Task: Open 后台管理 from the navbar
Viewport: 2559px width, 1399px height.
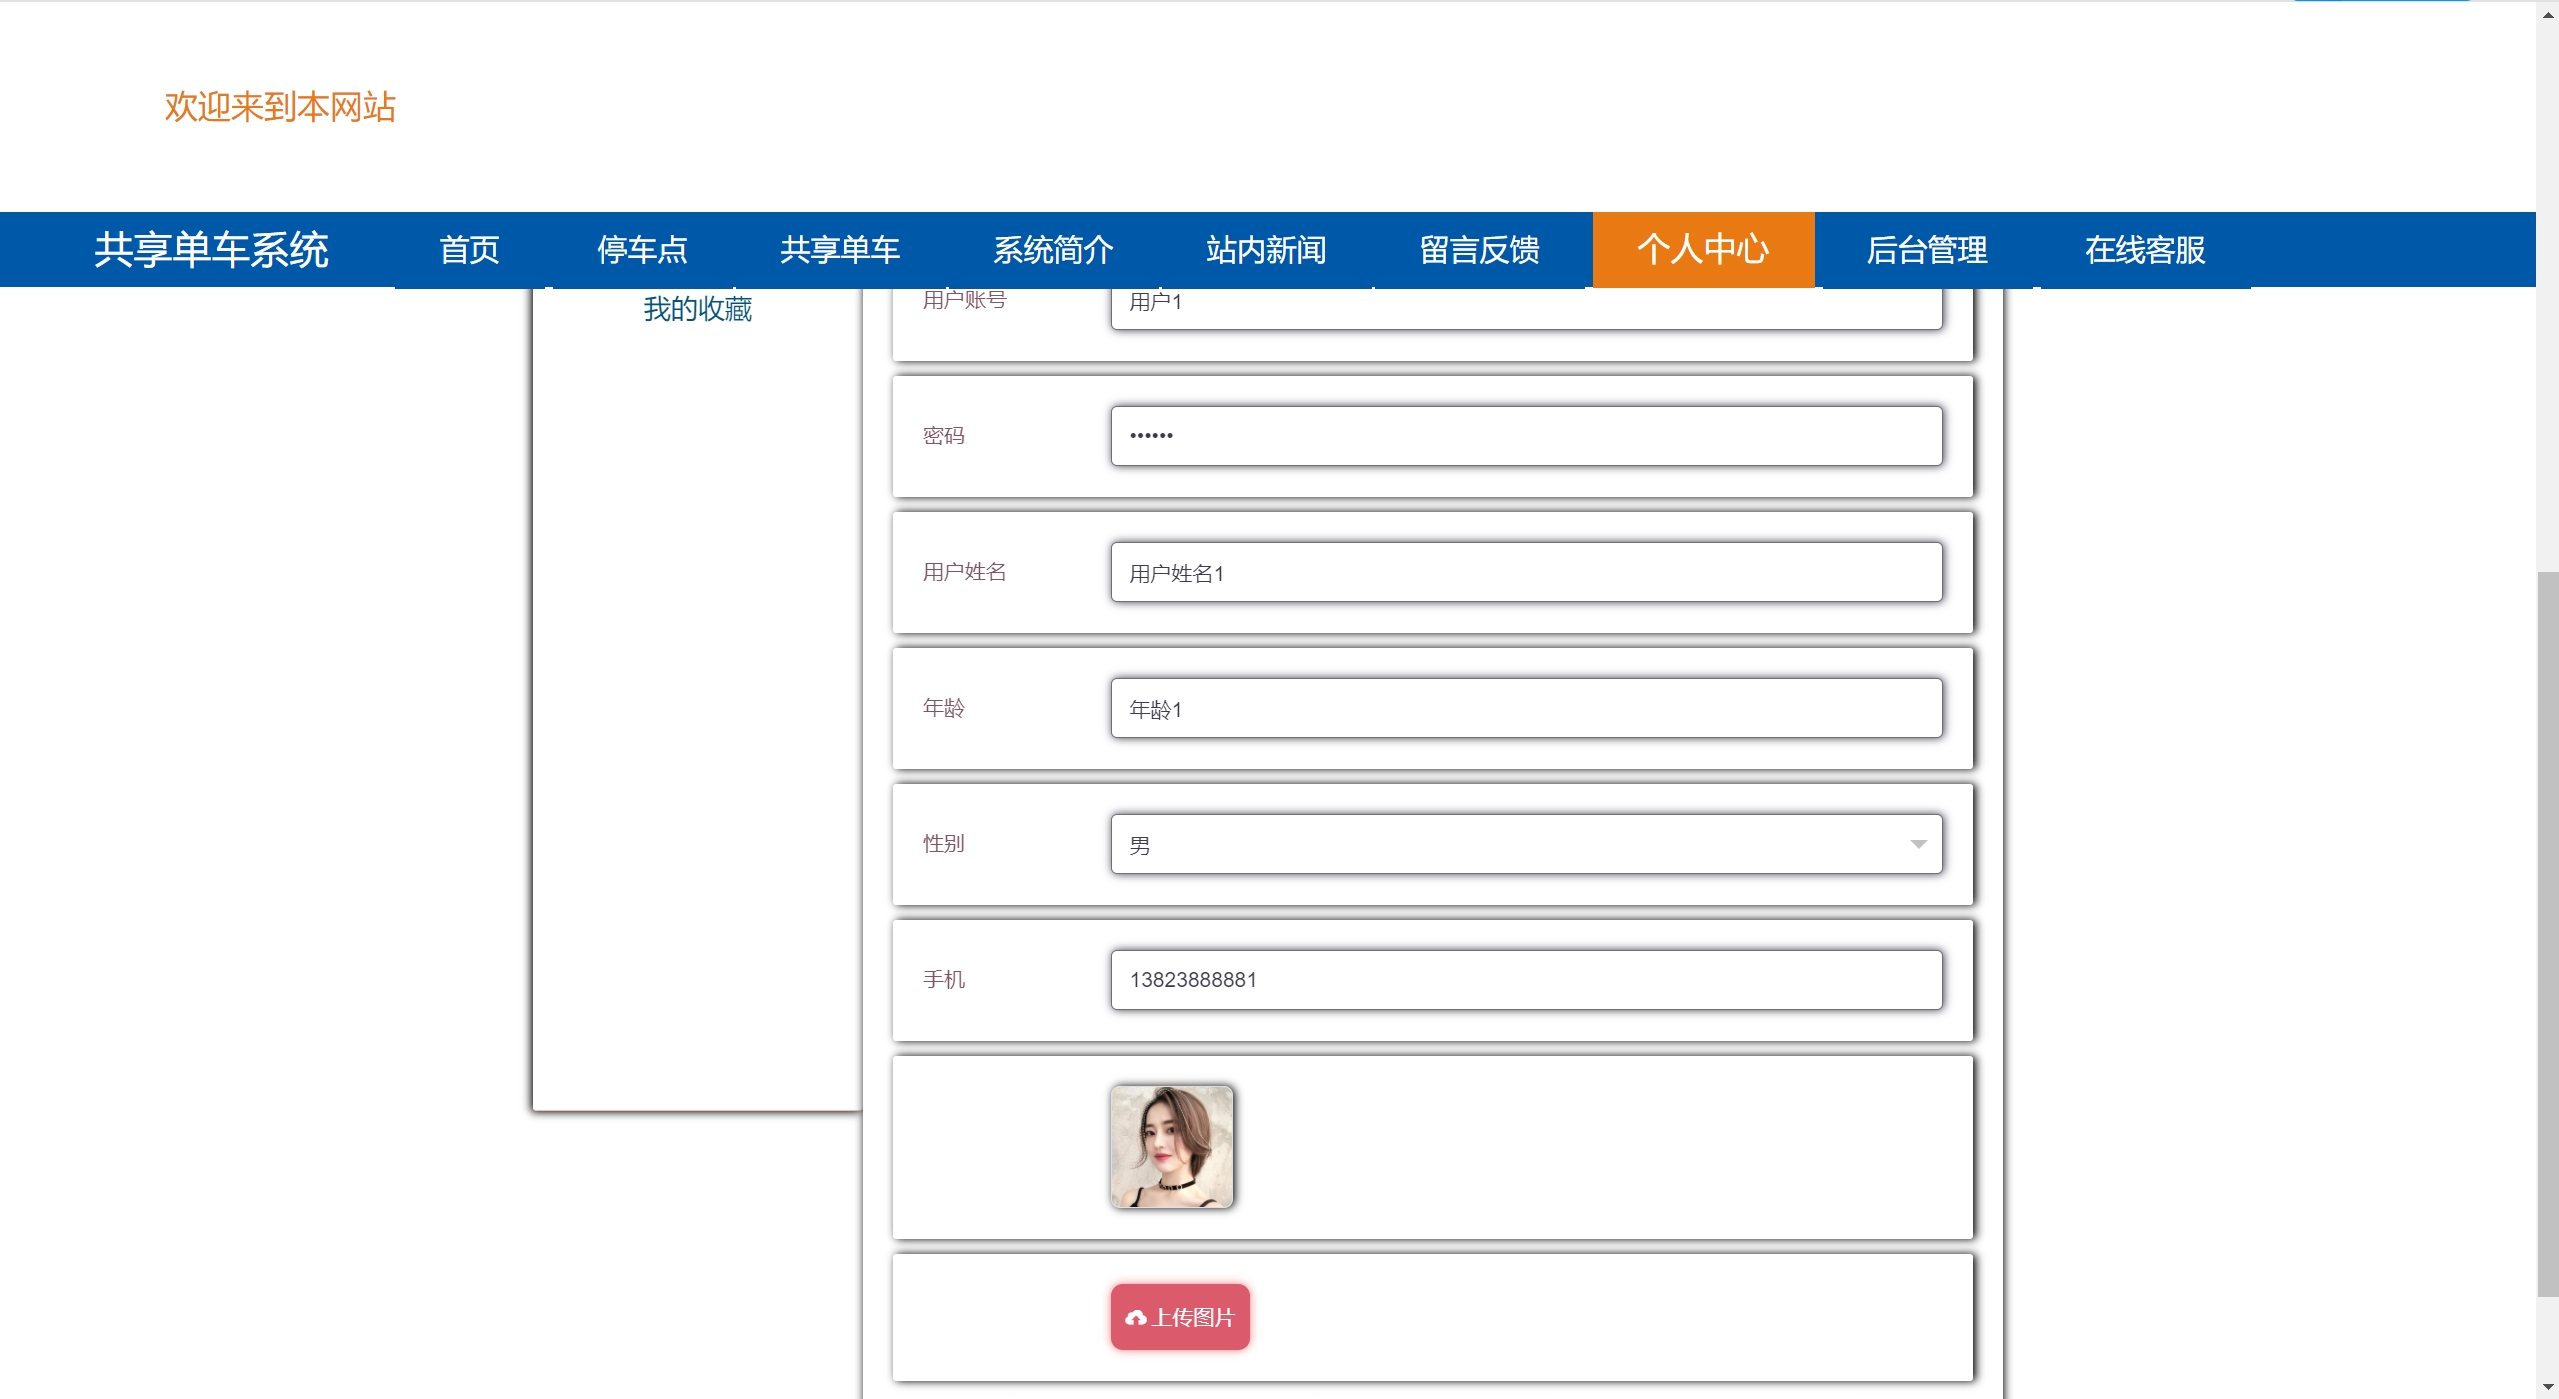Action: tap(1926, 249)
